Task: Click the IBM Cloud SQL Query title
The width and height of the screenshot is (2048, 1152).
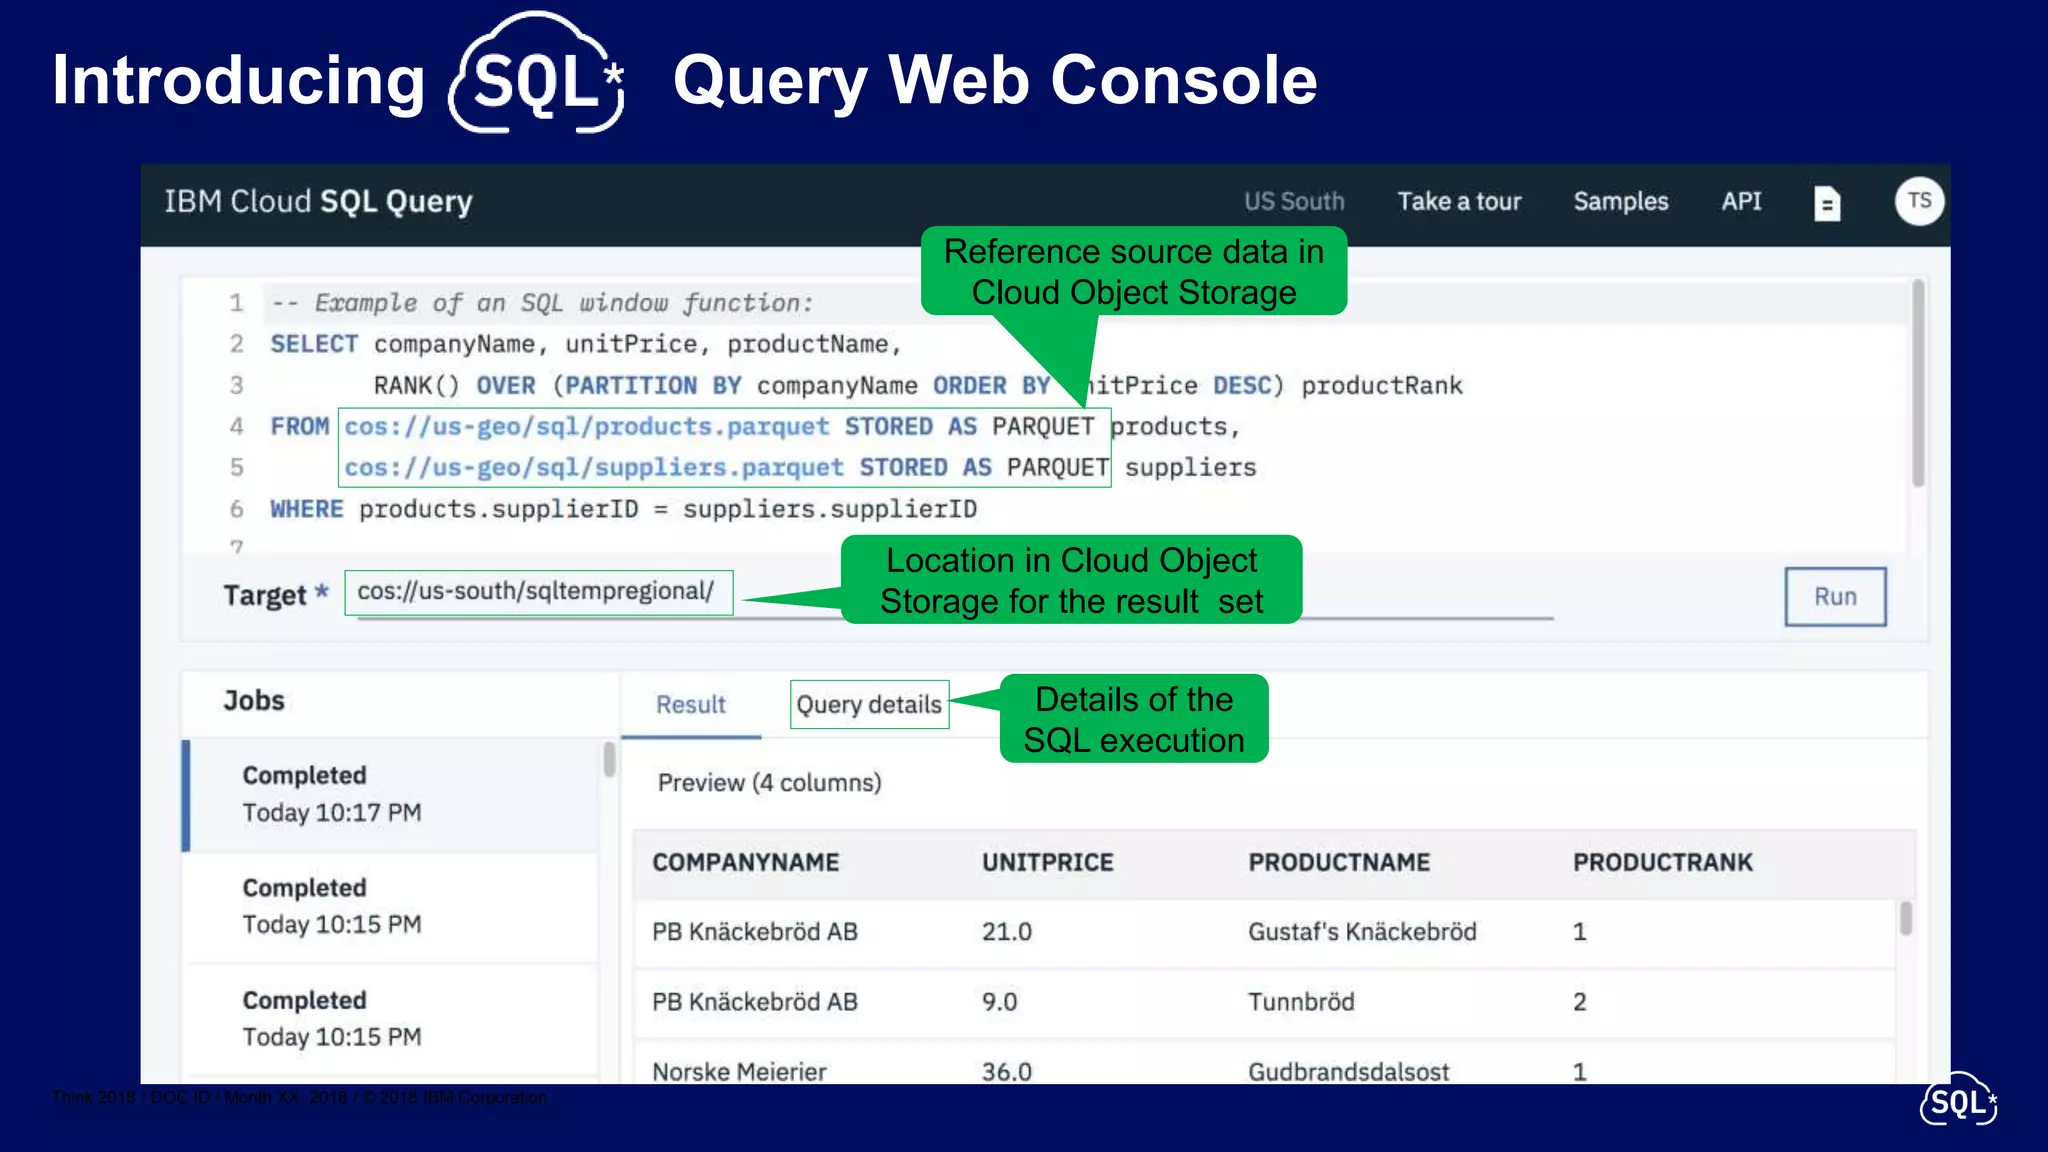Action: pos(318,202)
